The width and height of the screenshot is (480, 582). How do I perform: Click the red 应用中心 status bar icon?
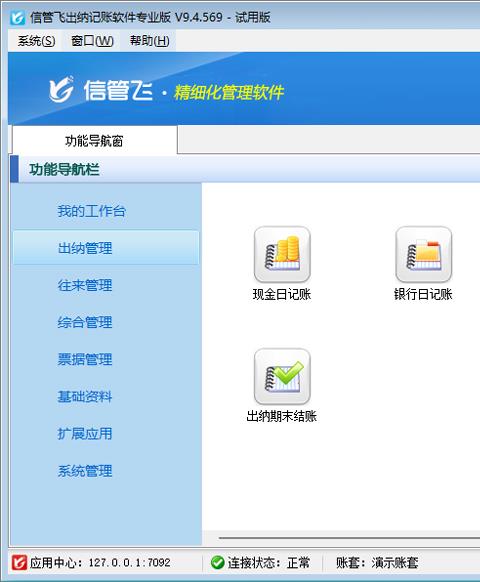(19, 563)
